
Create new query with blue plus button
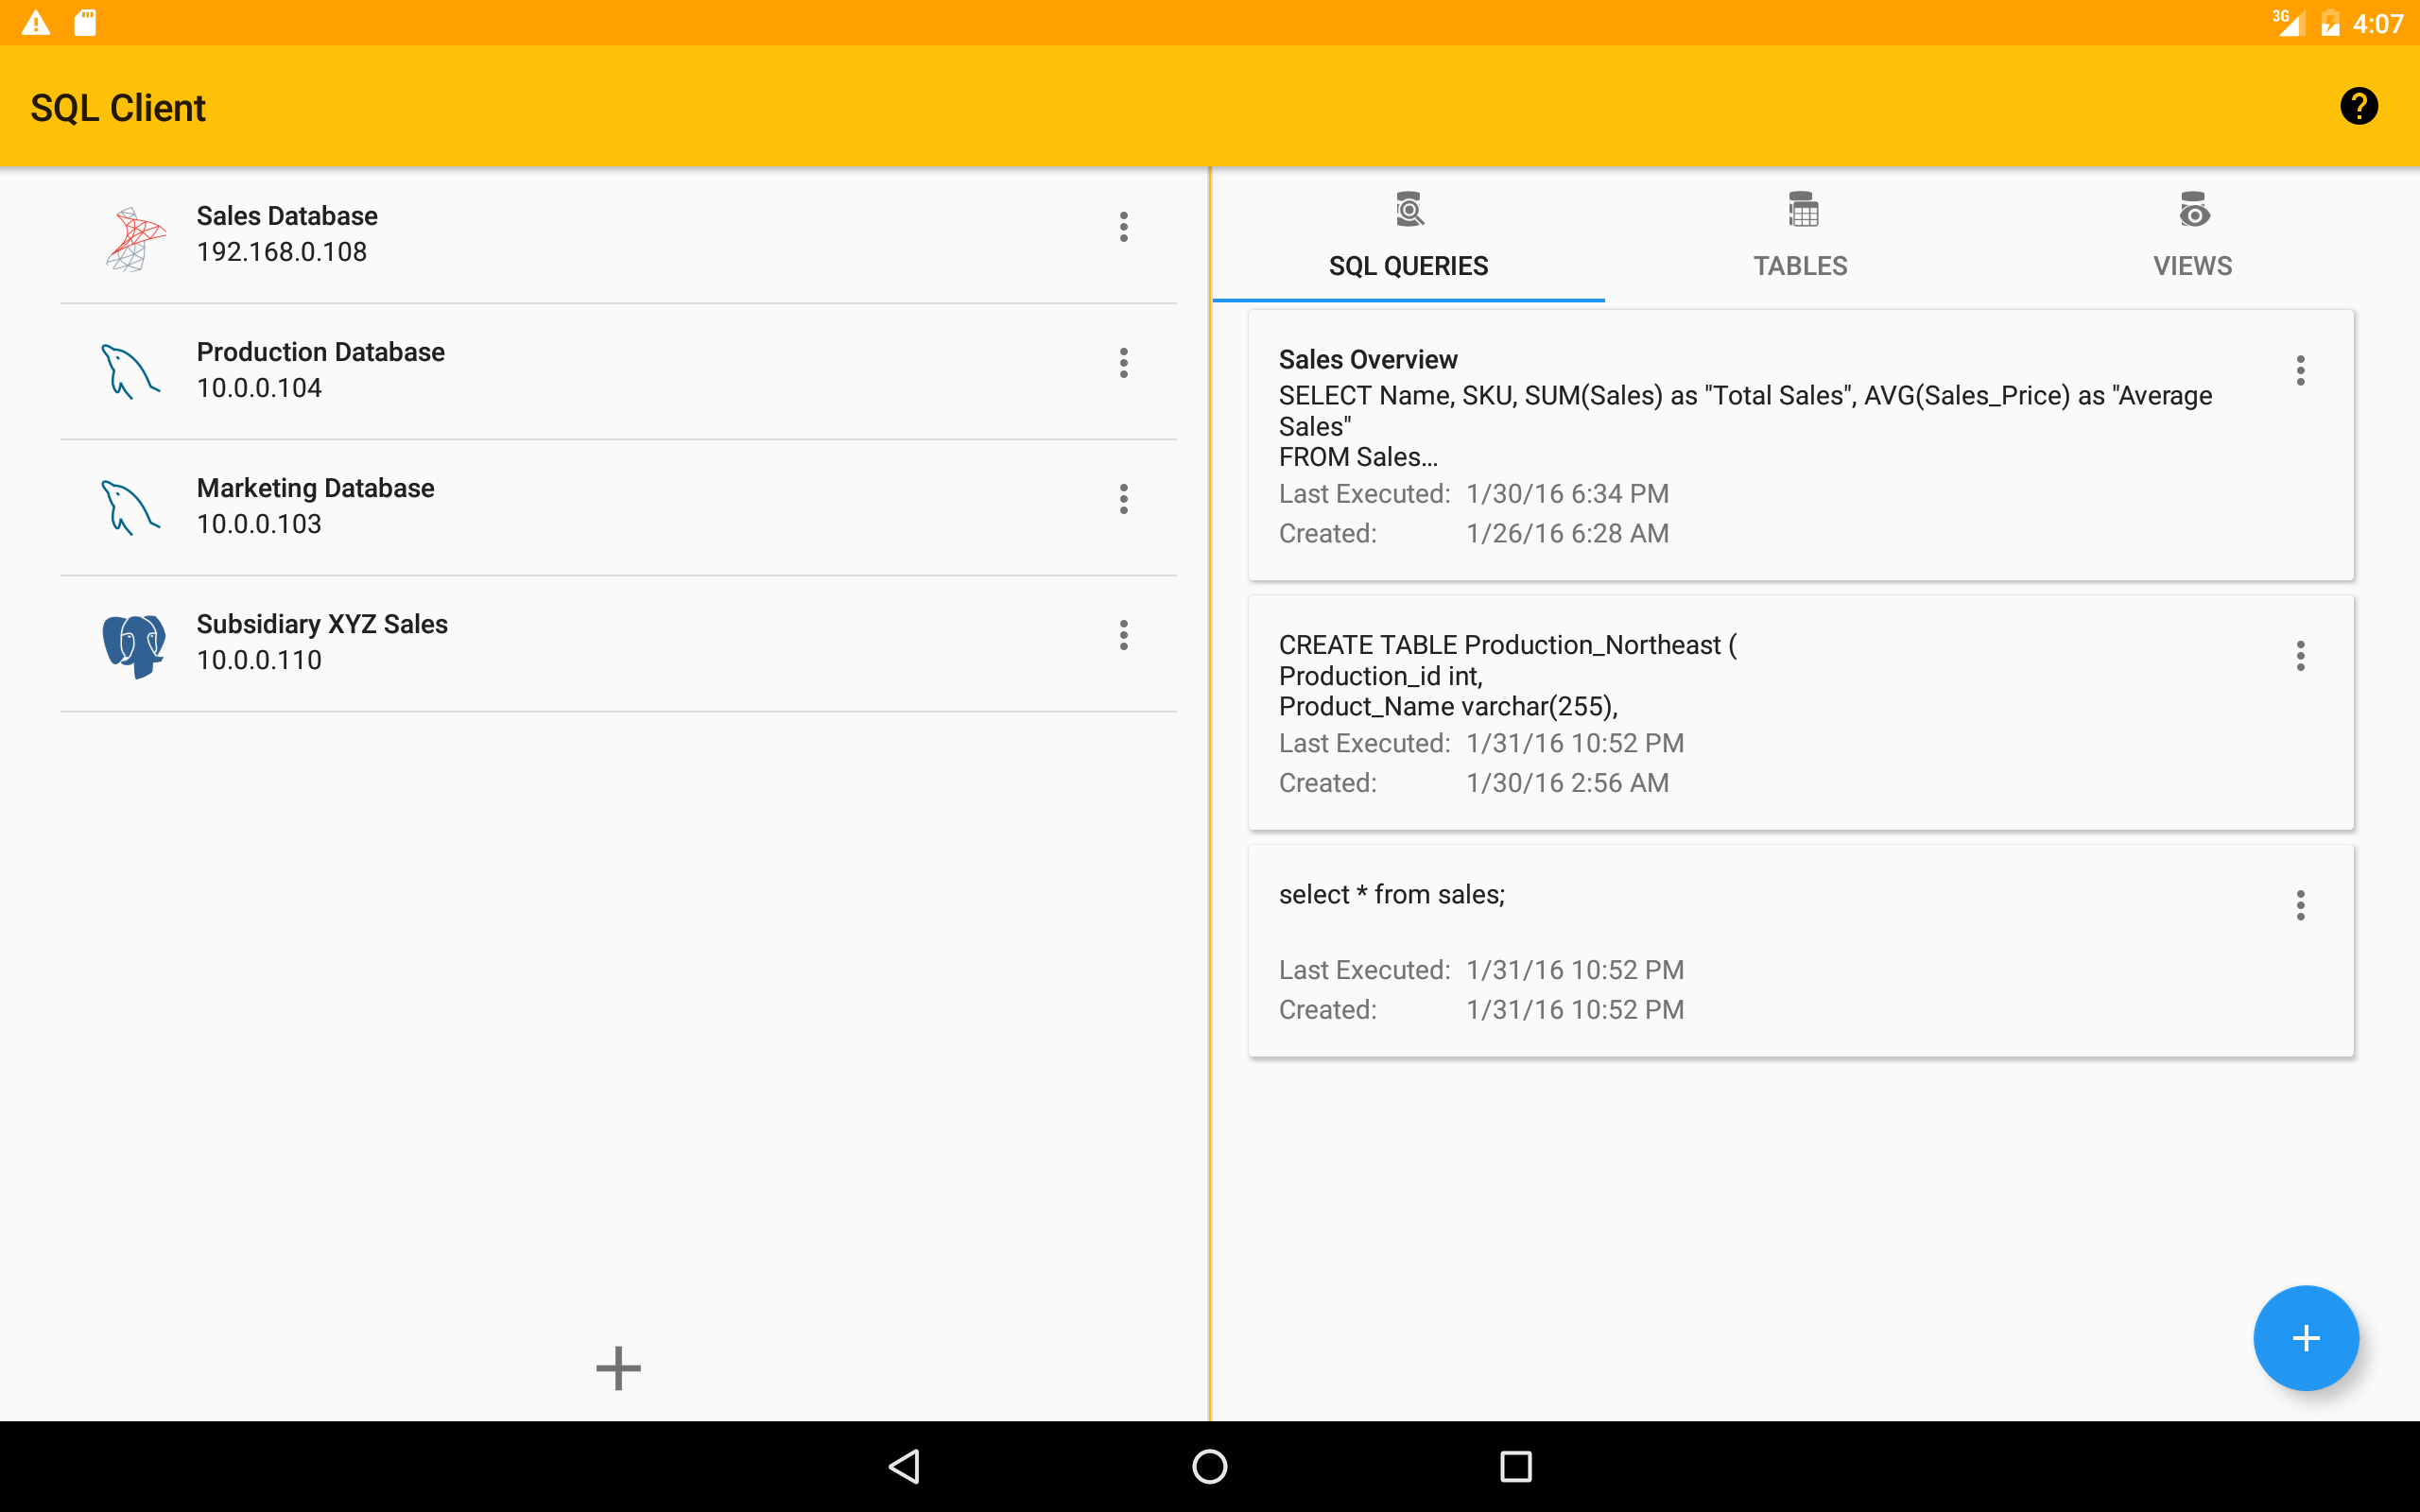click(2305, 1337)
